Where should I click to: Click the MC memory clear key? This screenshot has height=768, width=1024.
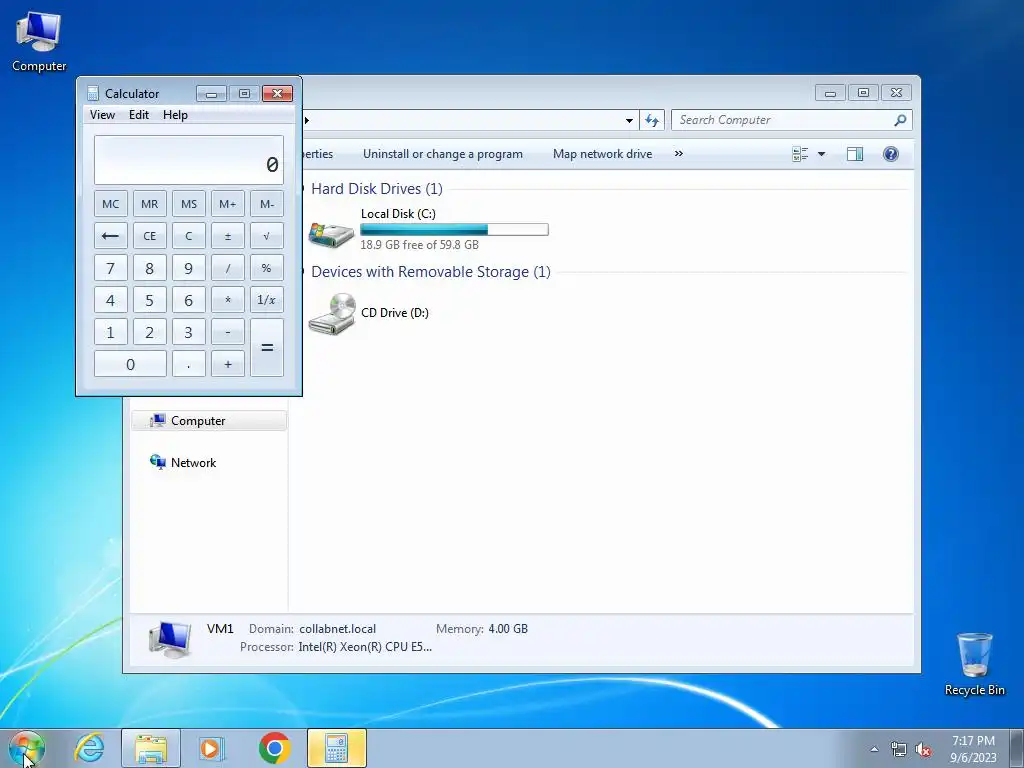point(110,204)
